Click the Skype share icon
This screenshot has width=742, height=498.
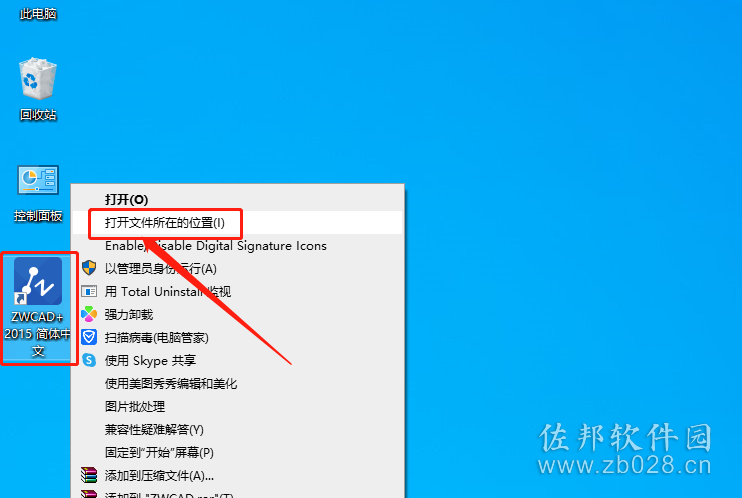click(89, 360)
